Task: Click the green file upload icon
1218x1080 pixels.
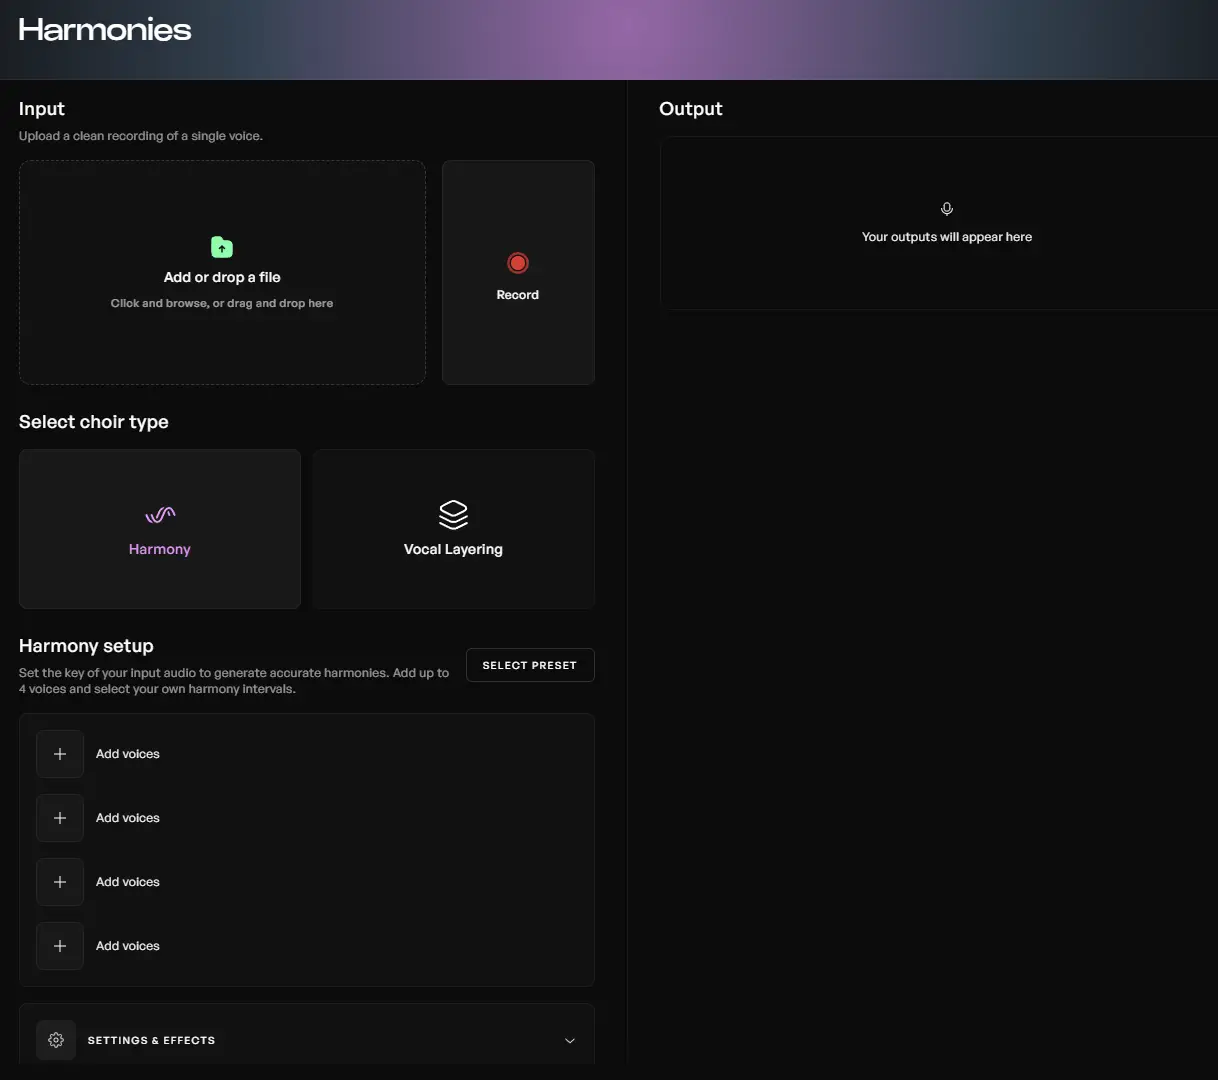Action: (x=222, y=247)
